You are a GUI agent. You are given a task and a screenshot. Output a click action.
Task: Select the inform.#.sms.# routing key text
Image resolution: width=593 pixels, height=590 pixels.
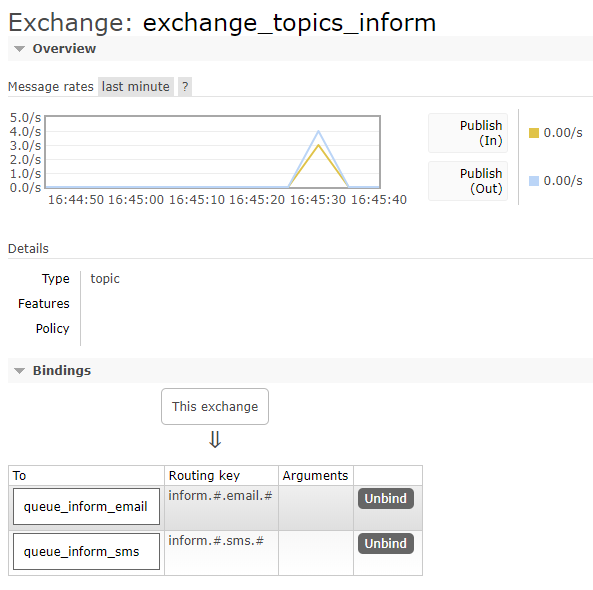click(216, 540)
